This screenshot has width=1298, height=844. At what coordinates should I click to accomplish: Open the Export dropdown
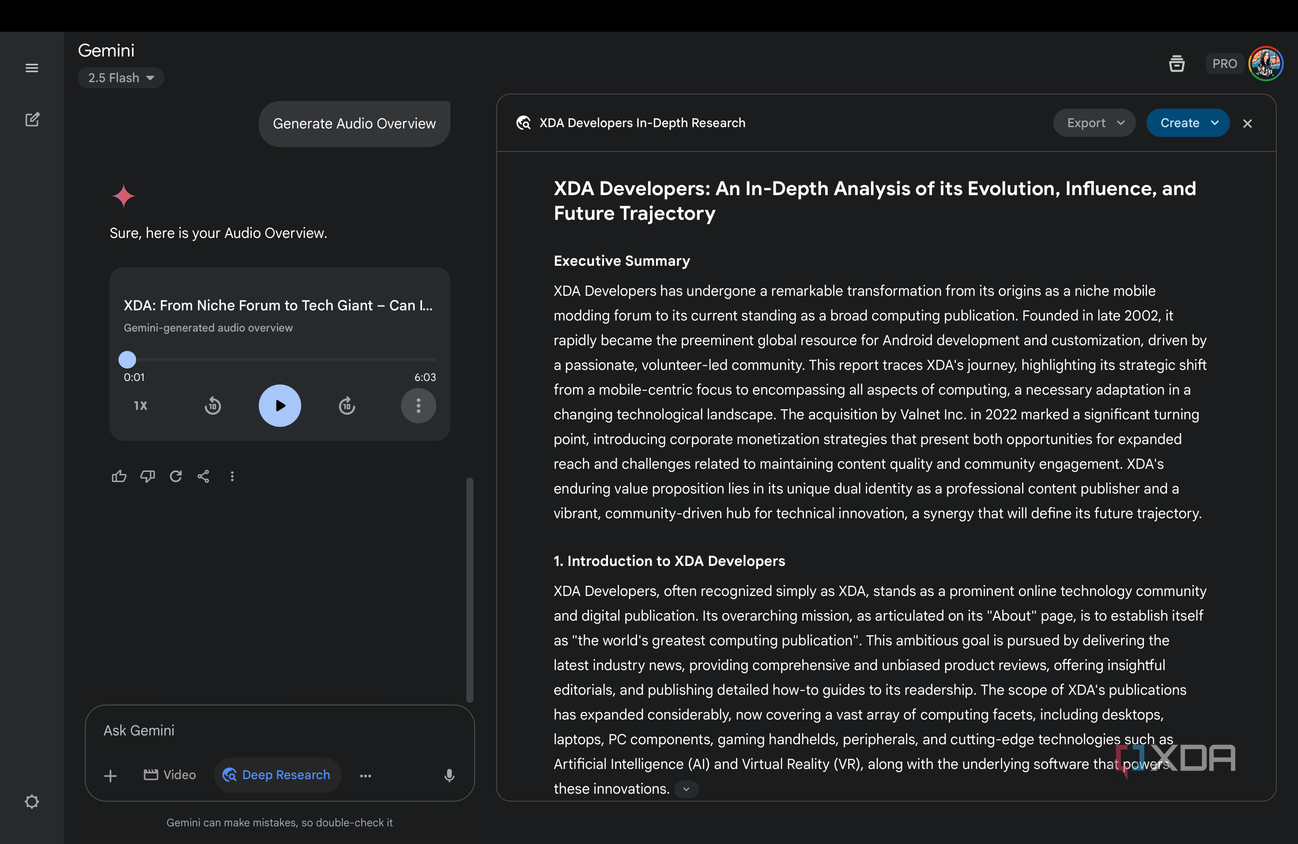coord(1094,123)
